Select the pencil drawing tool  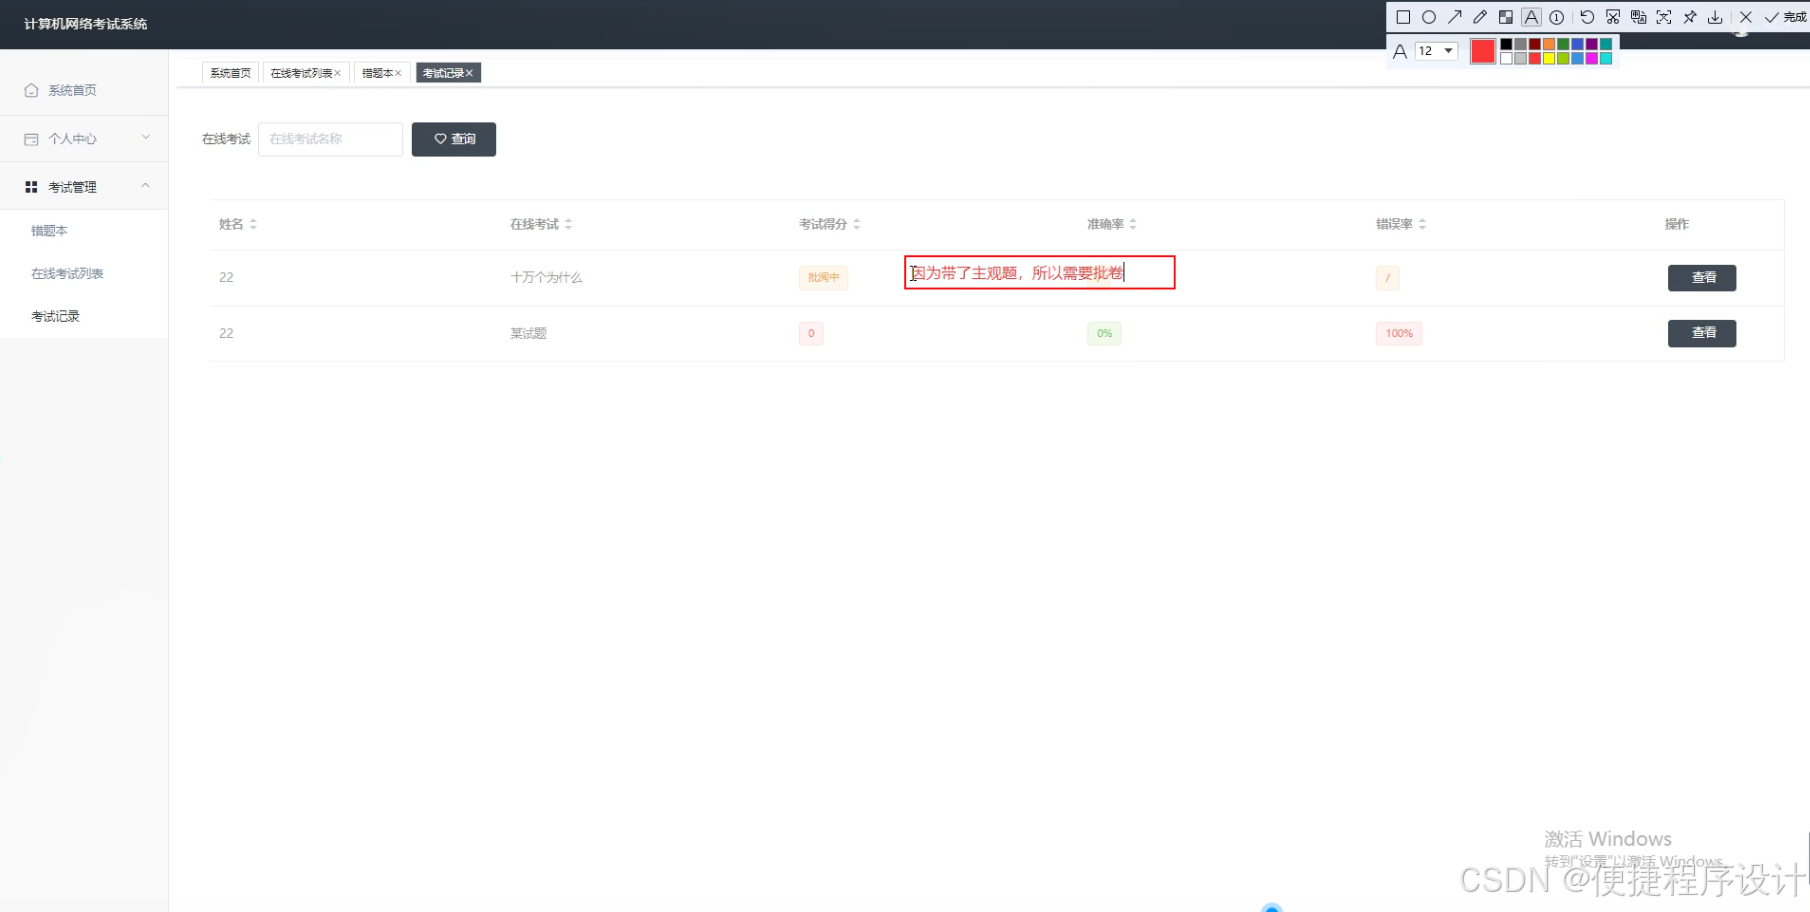(1480, 17)
